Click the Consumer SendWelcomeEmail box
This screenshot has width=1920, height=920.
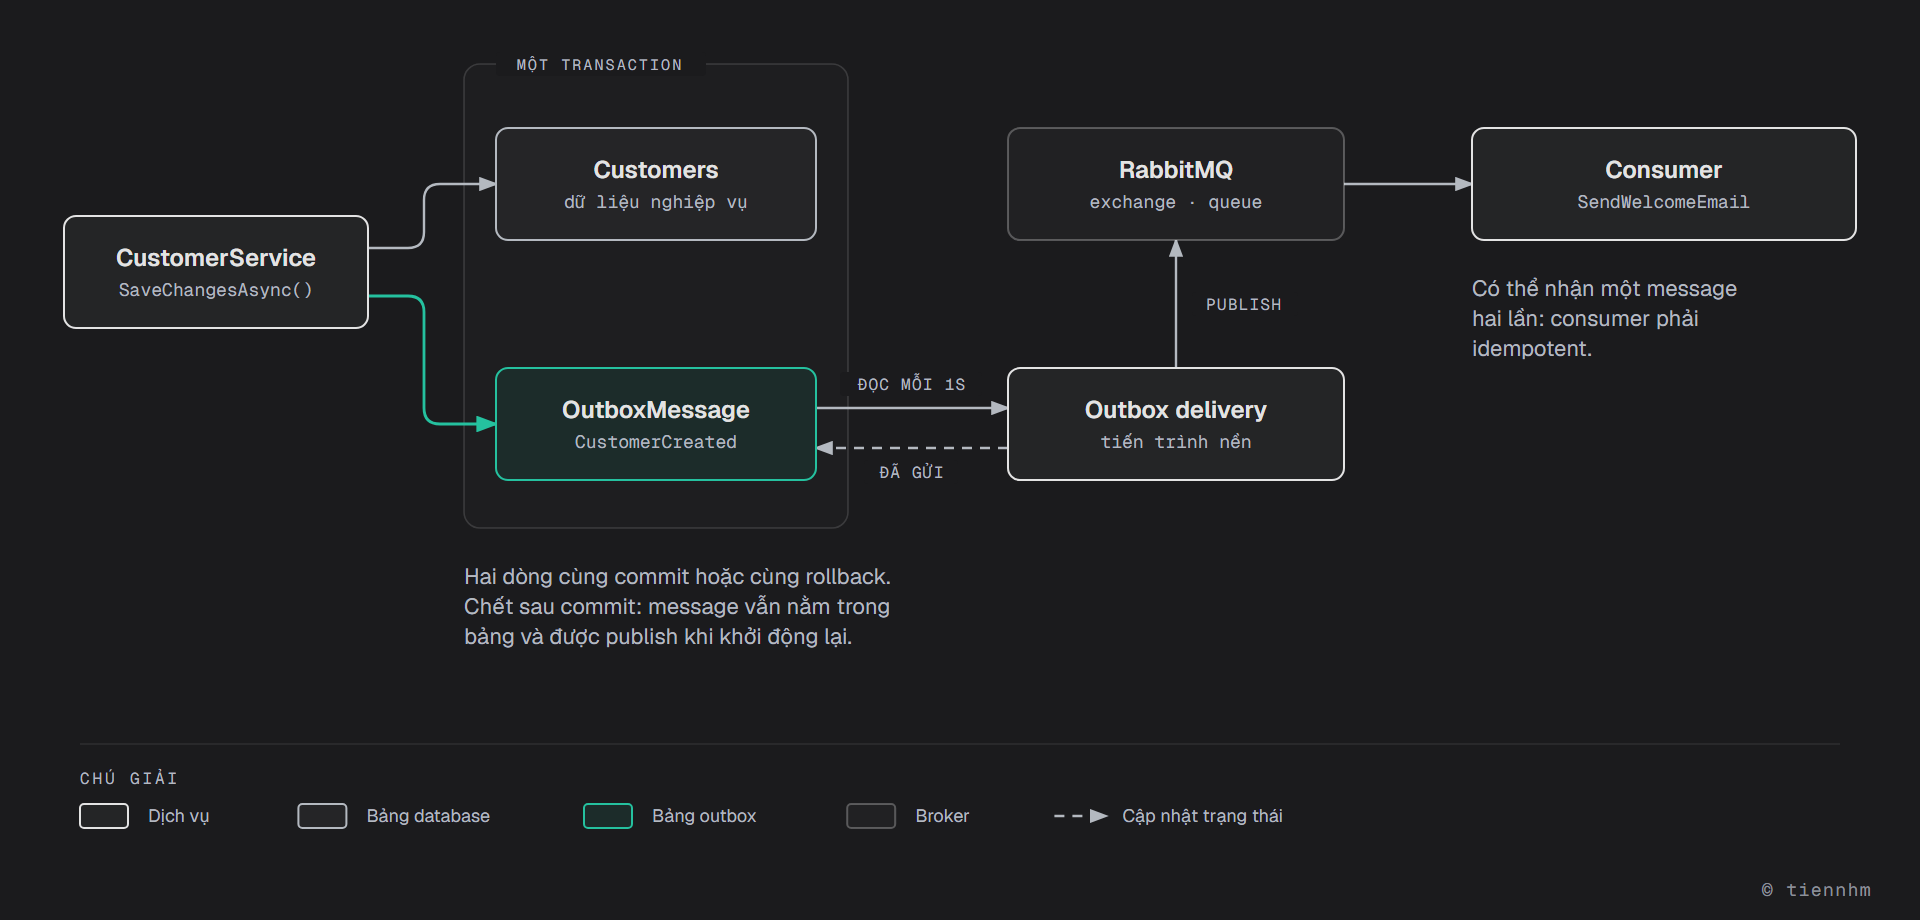pyautogui.click(x=1664, y=184)
